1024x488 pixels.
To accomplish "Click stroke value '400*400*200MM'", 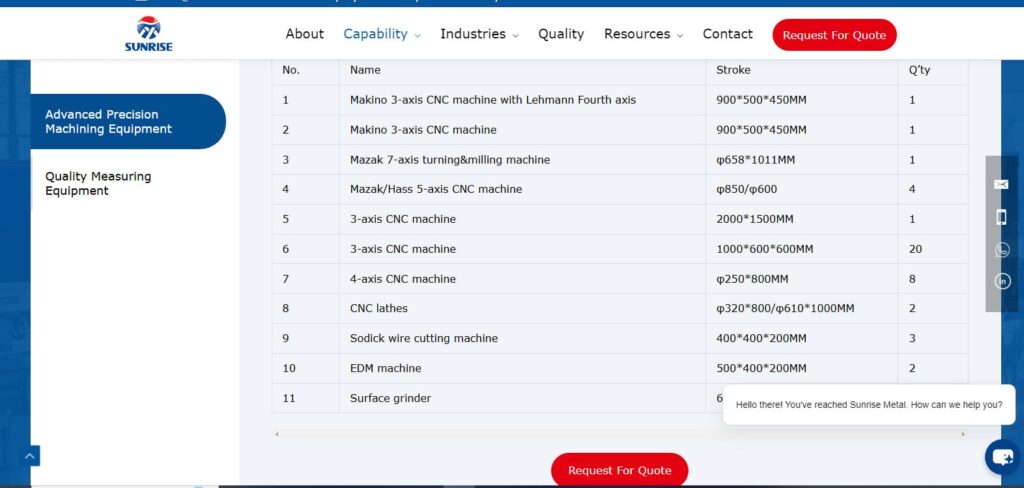I will pyautogui.click(x=761, y=338).
